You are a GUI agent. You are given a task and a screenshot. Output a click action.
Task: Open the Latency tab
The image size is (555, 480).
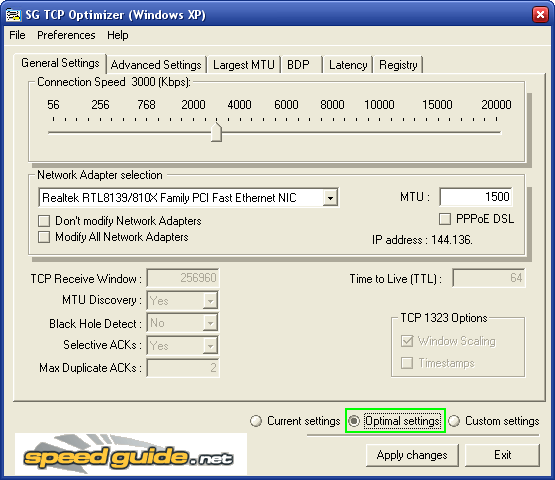[348, 65]
